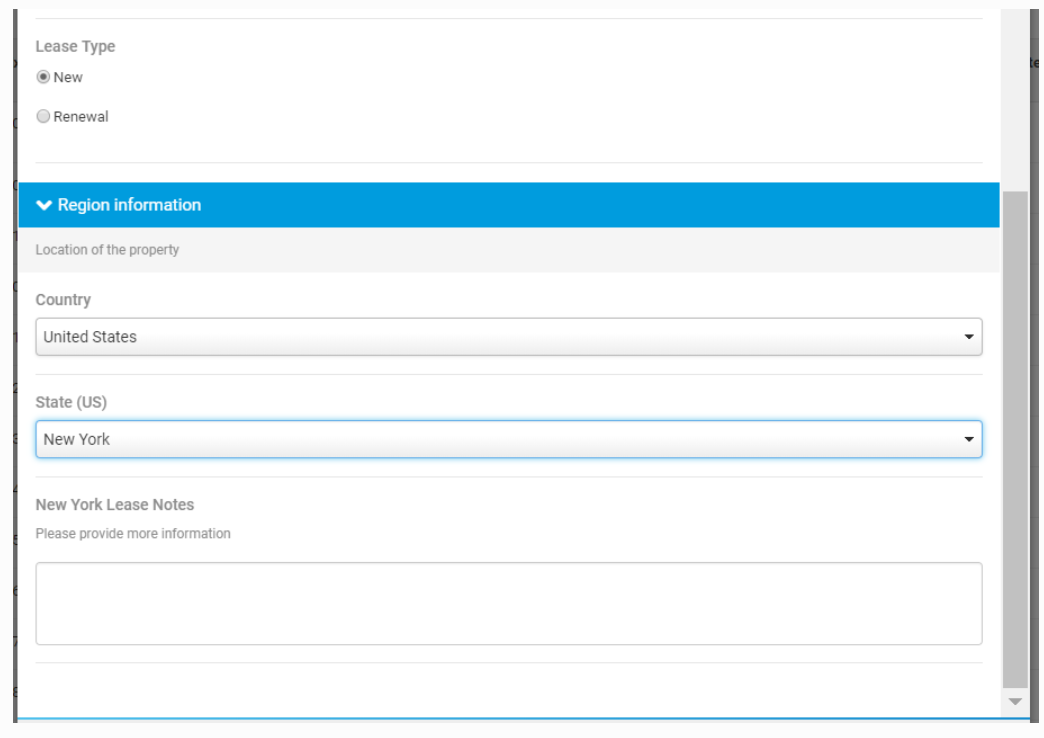Click "Please provide more information" helper text
This screenshot has width=1044, height=738.
[133, 534]
